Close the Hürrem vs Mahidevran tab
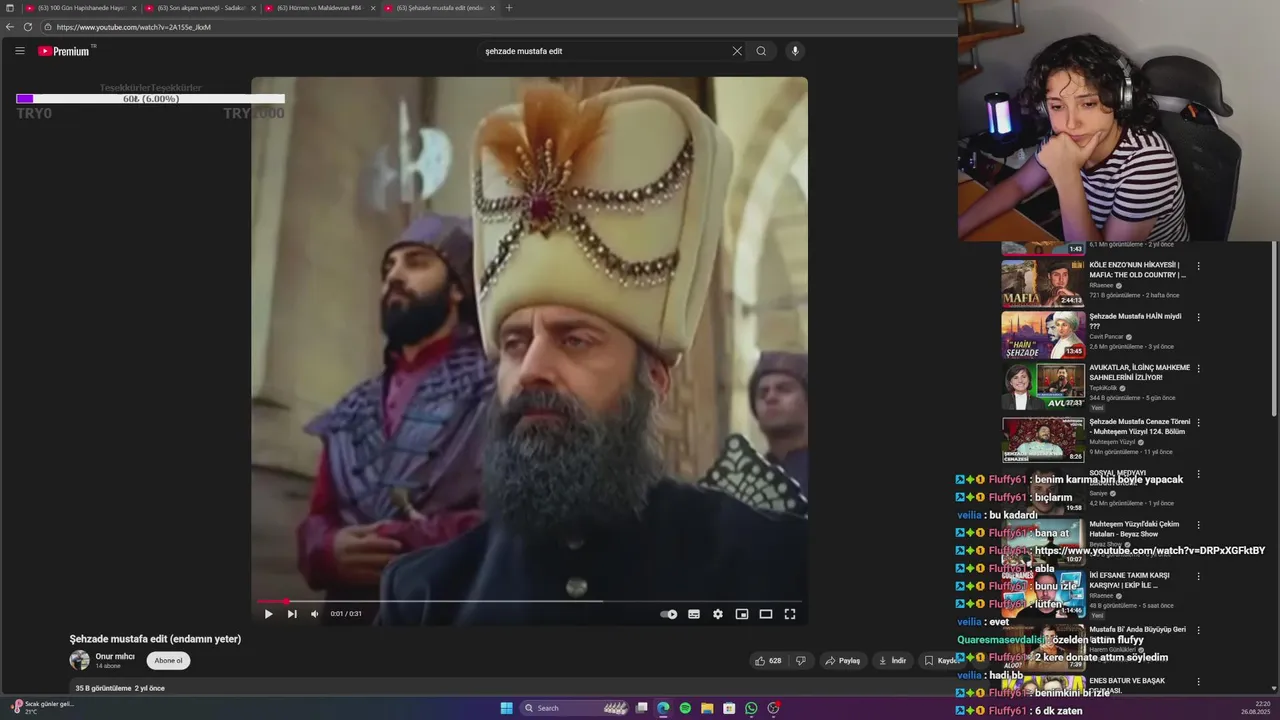The height and width of the screenshot is (720, 1280). 373,8
